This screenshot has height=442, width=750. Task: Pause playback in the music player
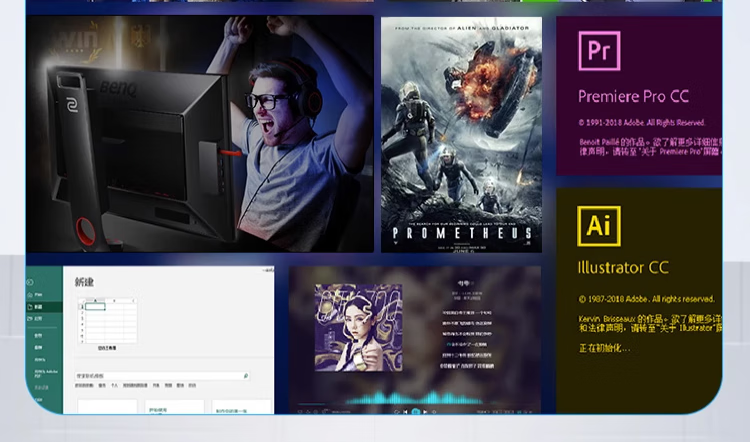[x=415, y=411]
